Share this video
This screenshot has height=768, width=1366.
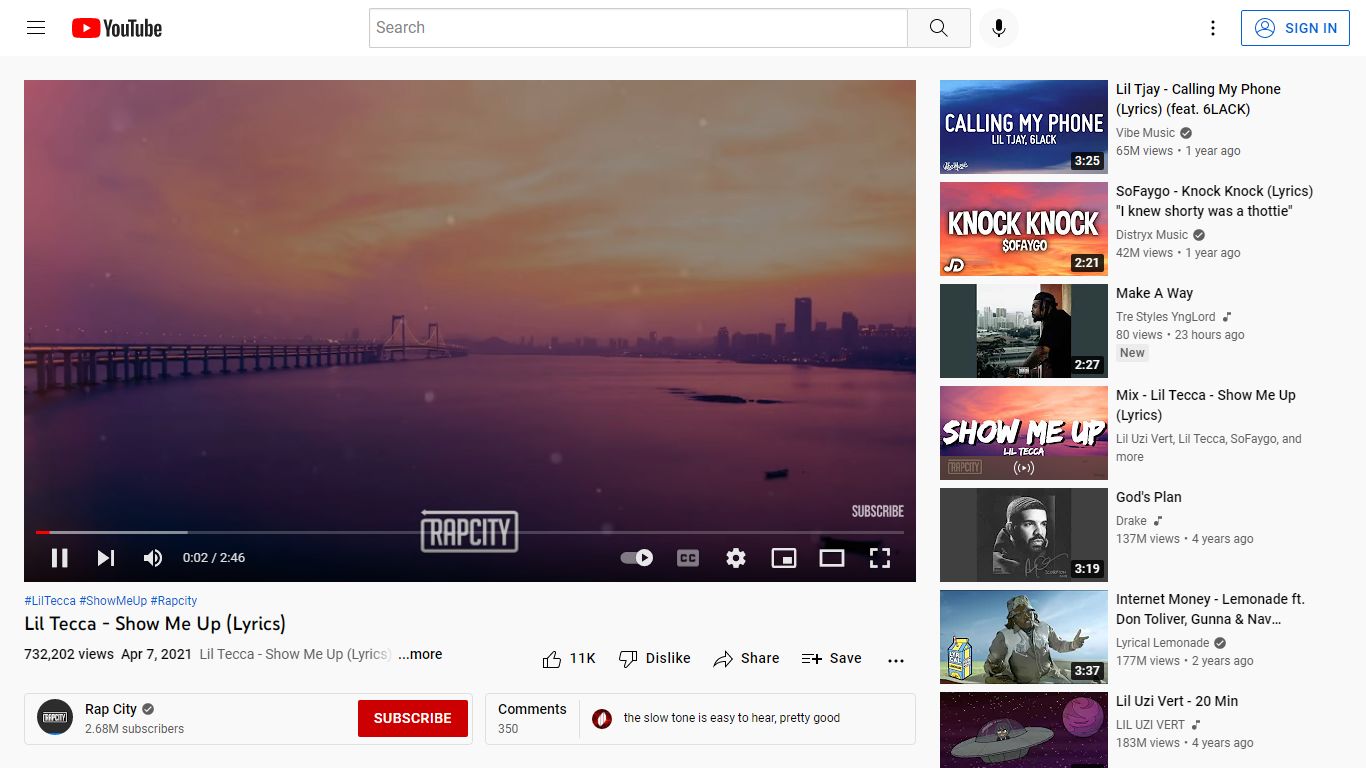[746, 659]
